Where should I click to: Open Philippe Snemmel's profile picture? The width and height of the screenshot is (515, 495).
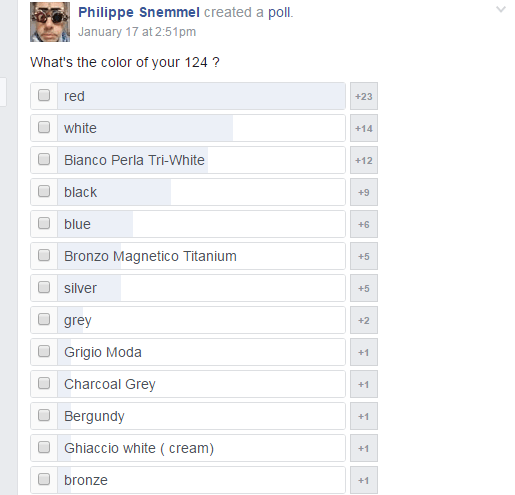(50, 22)
